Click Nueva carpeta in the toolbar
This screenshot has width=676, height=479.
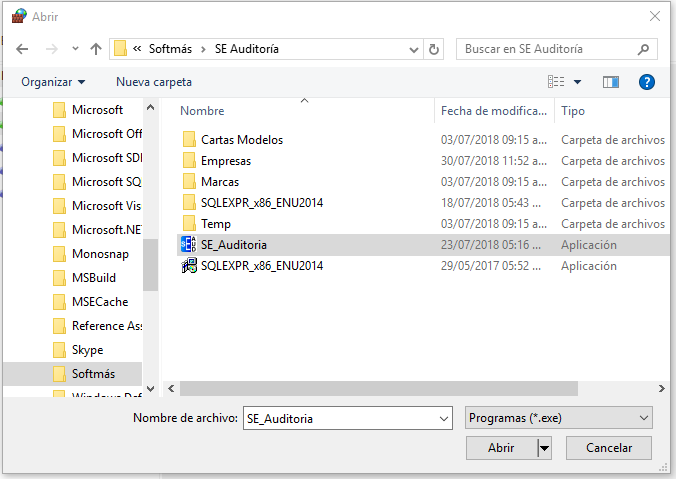[x=154, y=82]
